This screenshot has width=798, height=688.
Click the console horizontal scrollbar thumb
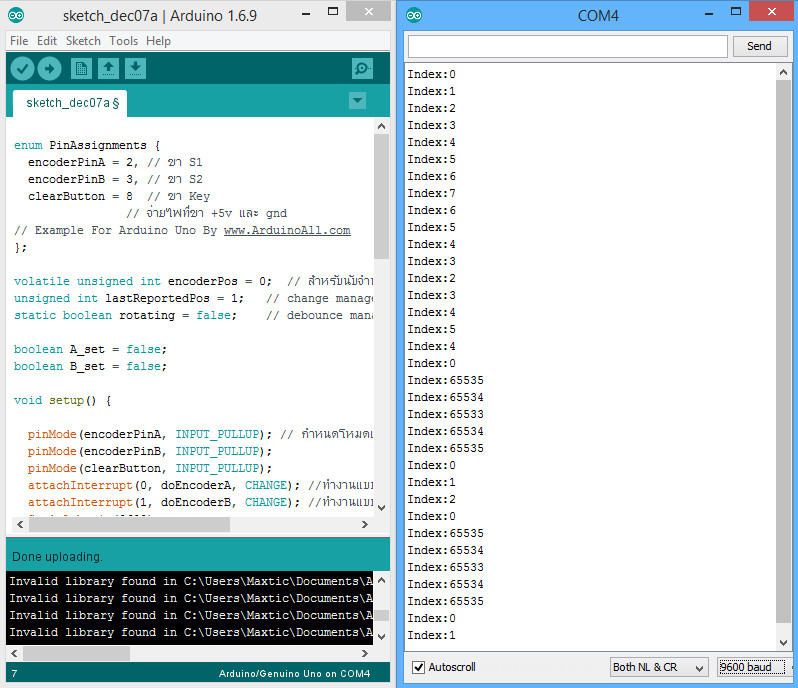click(x=76, y=653)
